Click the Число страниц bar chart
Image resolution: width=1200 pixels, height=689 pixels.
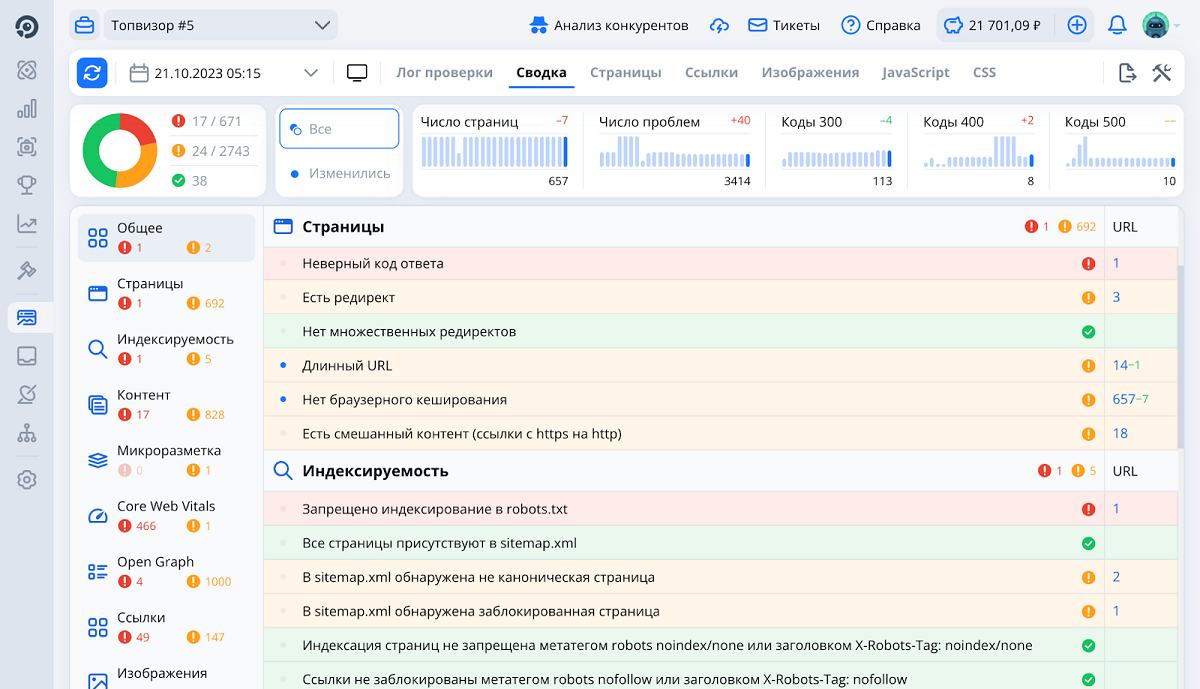(x=494, y=152)
